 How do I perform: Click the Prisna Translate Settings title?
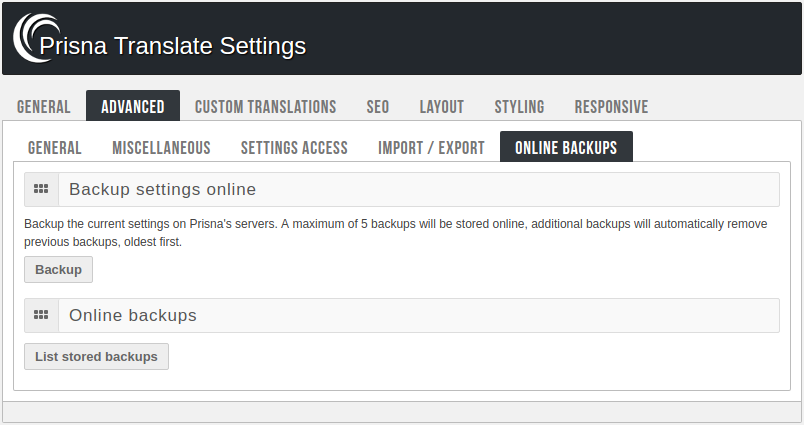[172, 46]
